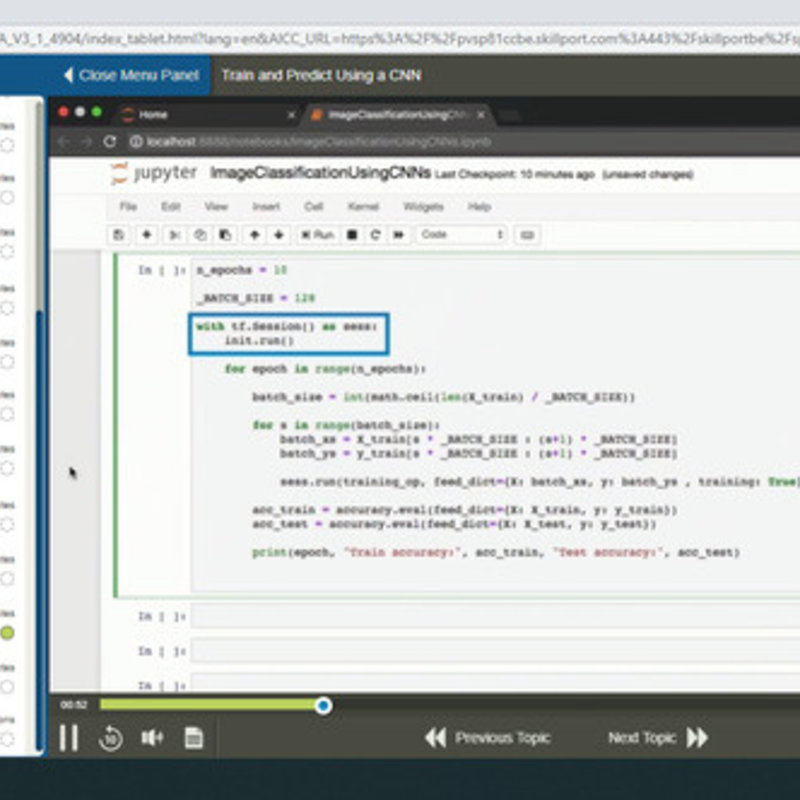Click the print Train accuracy line
The image size is (800, 800).
click(495, 552)
